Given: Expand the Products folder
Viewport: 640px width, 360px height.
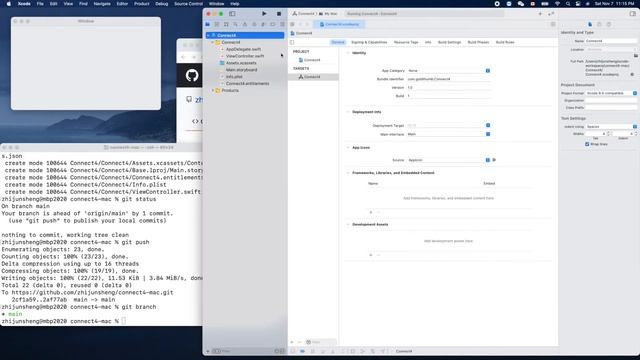Looking at the screenshot, I should [213, 91].
